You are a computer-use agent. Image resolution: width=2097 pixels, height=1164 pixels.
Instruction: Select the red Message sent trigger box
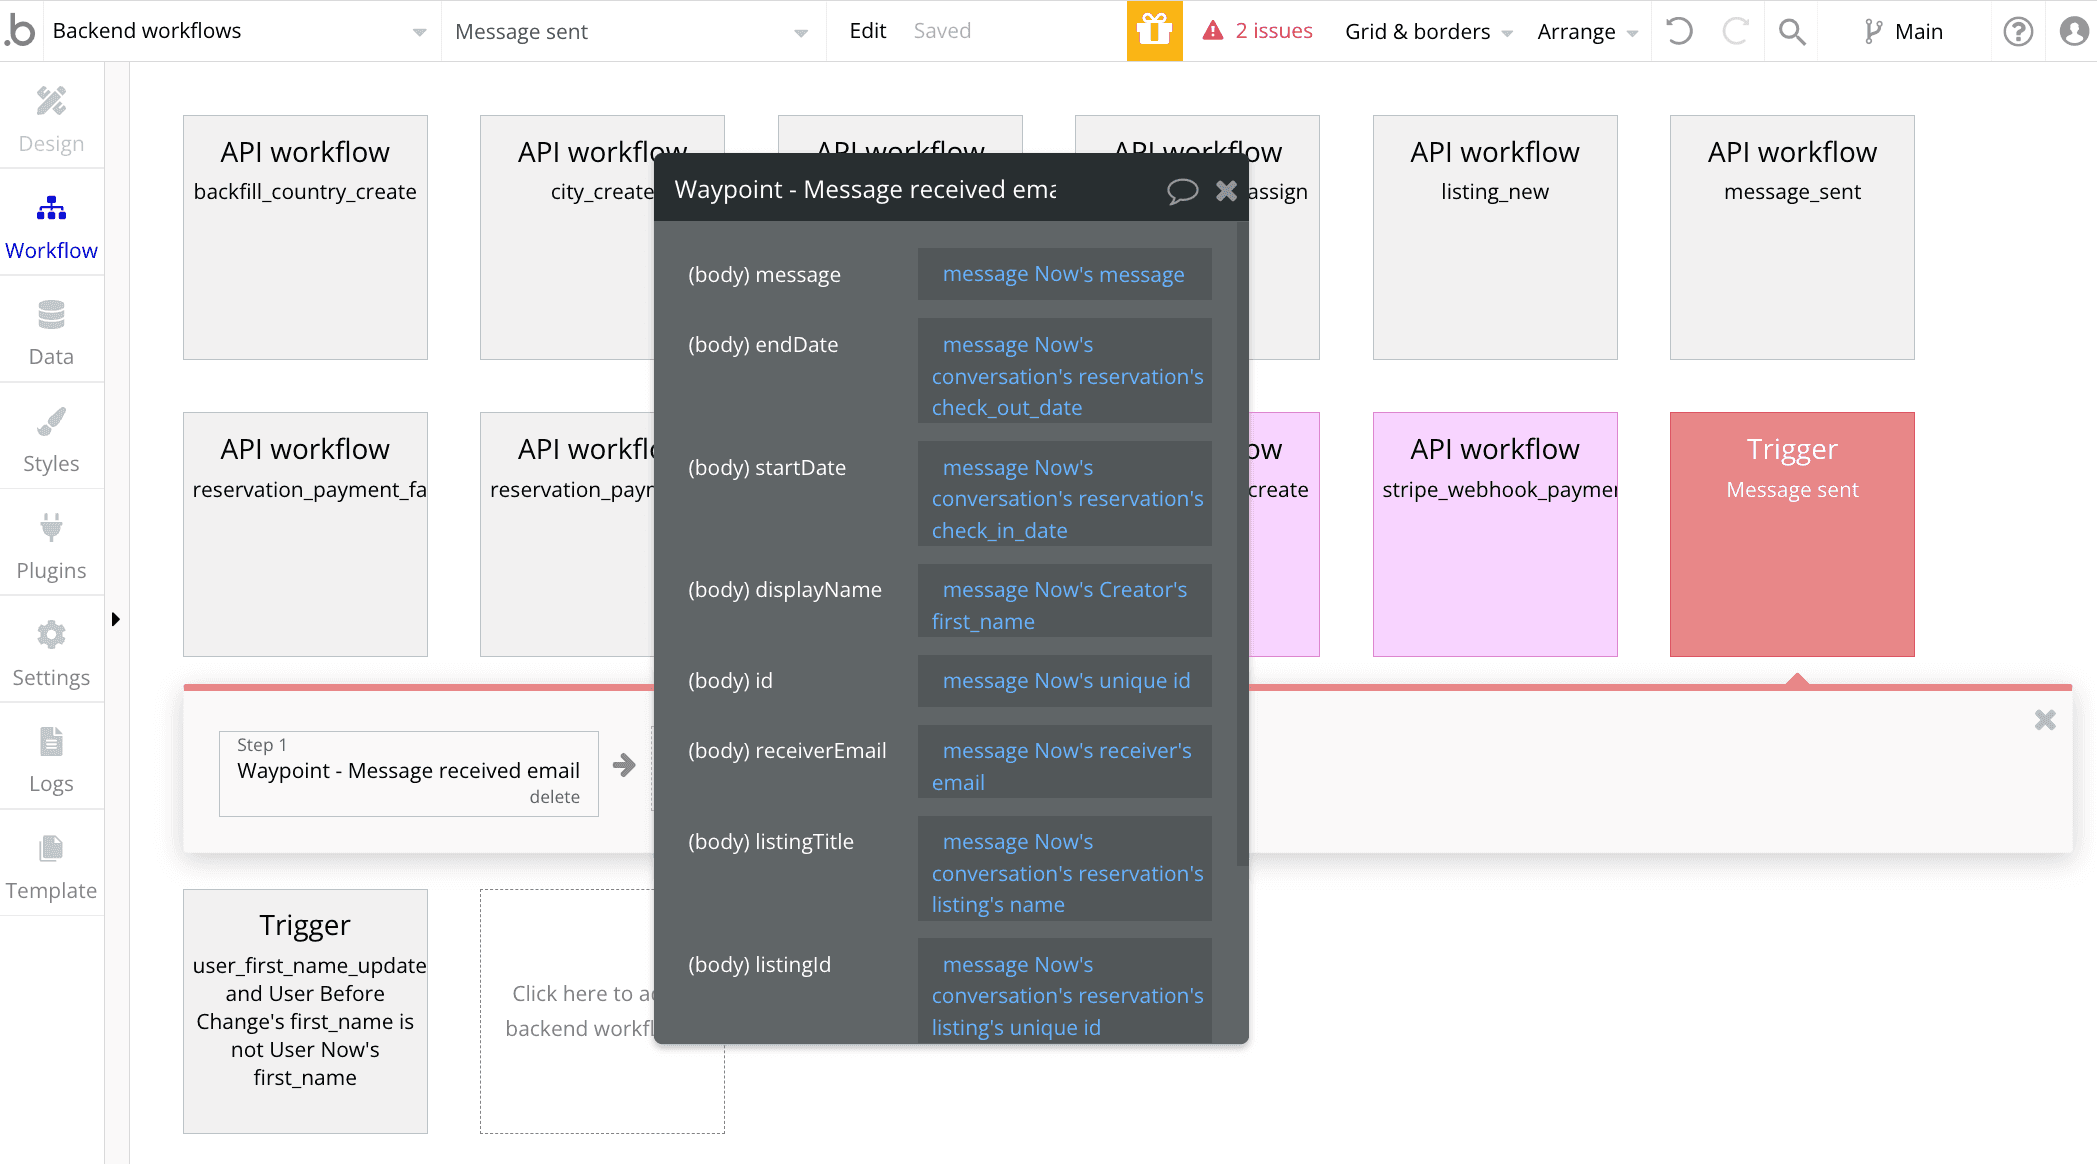coord(1791,534)
